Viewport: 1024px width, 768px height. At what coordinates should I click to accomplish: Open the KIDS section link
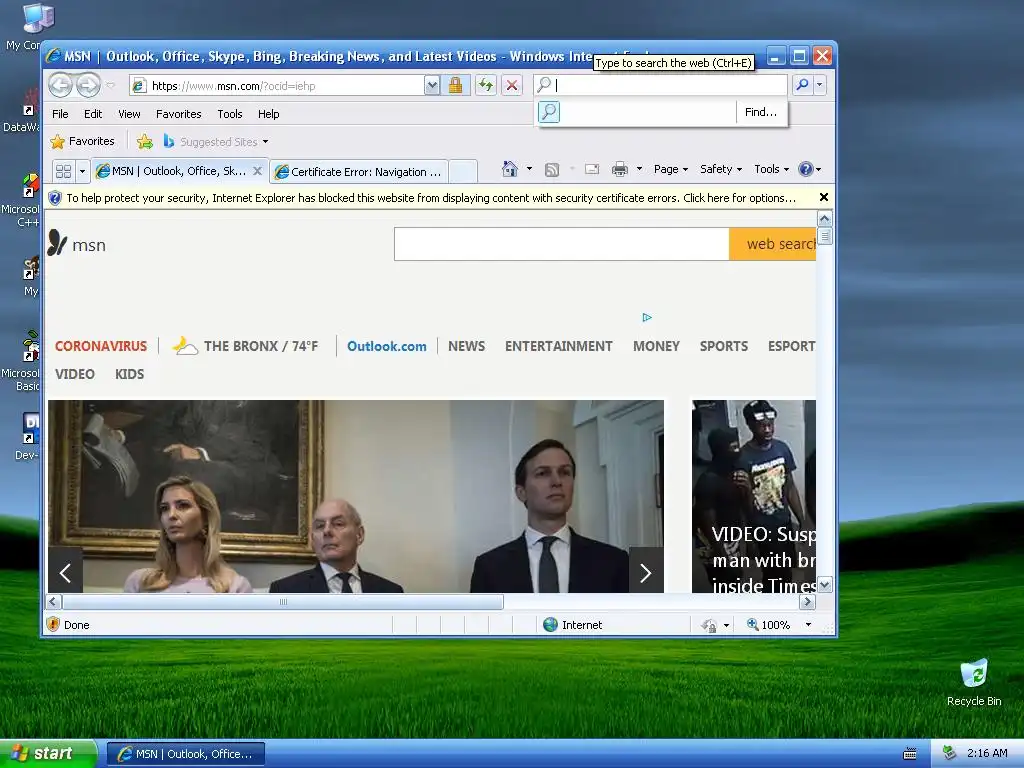[x=129, y=374]
